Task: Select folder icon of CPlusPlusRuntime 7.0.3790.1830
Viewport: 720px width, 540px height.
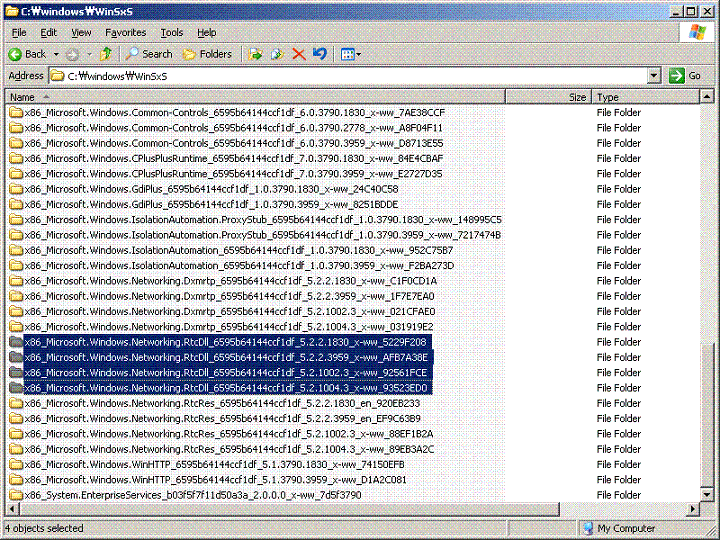Action: click(x=16, y=158)
